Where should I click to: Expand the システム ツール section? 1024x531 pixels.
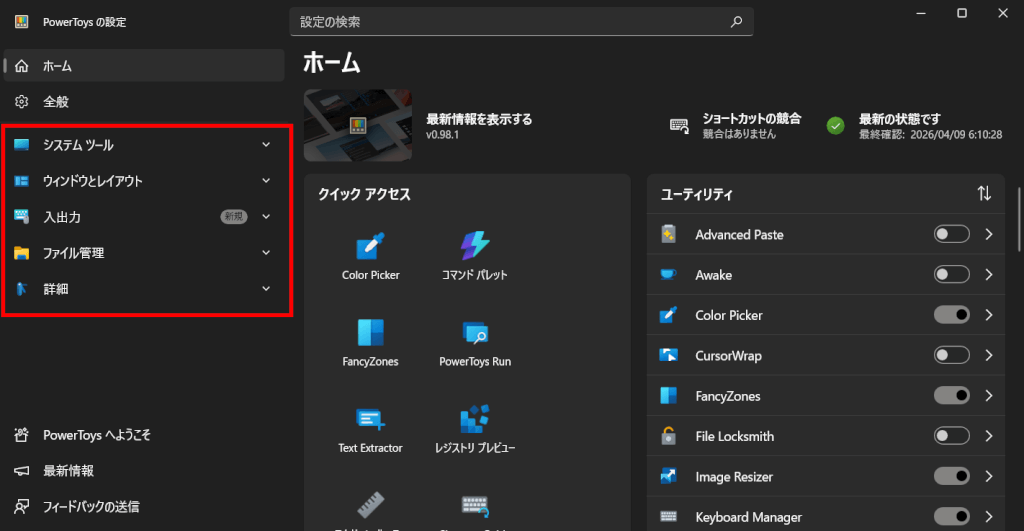pyautogui.click(x=266, y=145)
